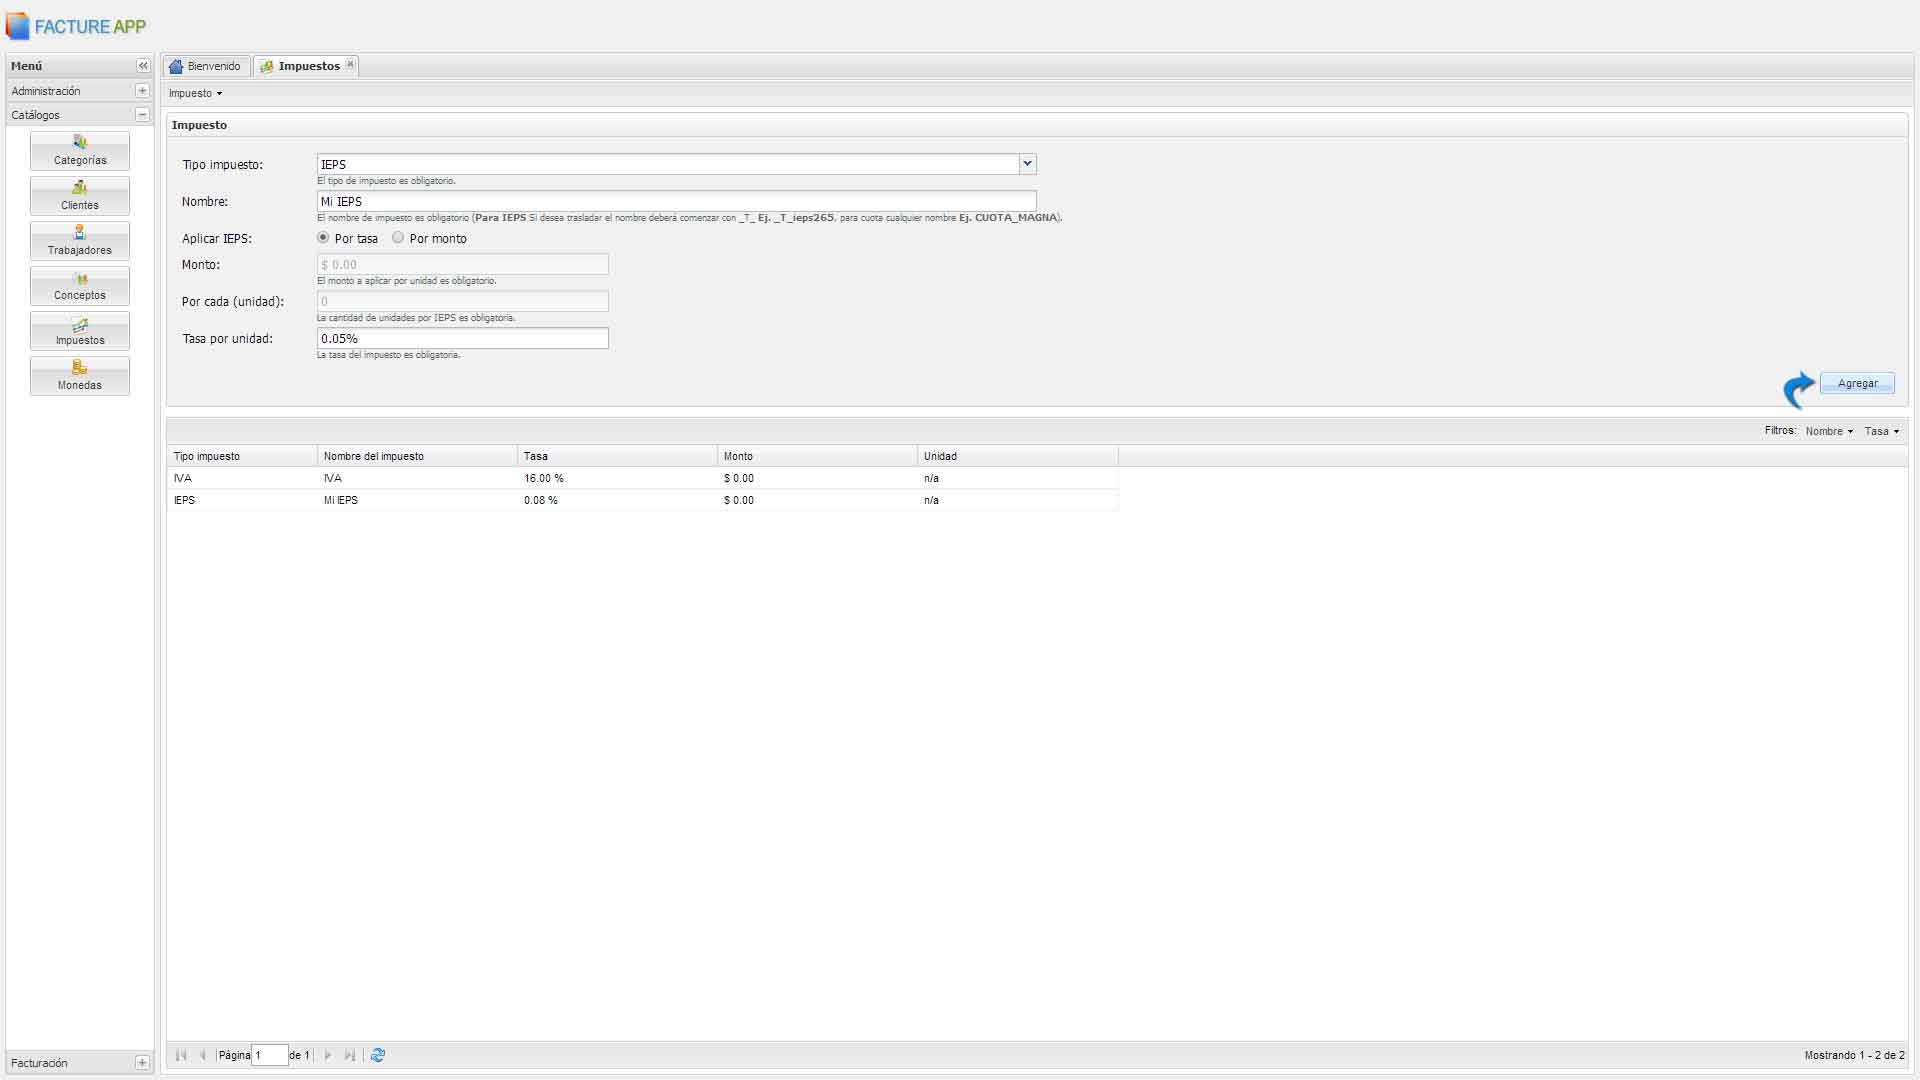Collapse the Catálogos menu section
This screenshot has width=1920, height=1080.
point(142,115)
